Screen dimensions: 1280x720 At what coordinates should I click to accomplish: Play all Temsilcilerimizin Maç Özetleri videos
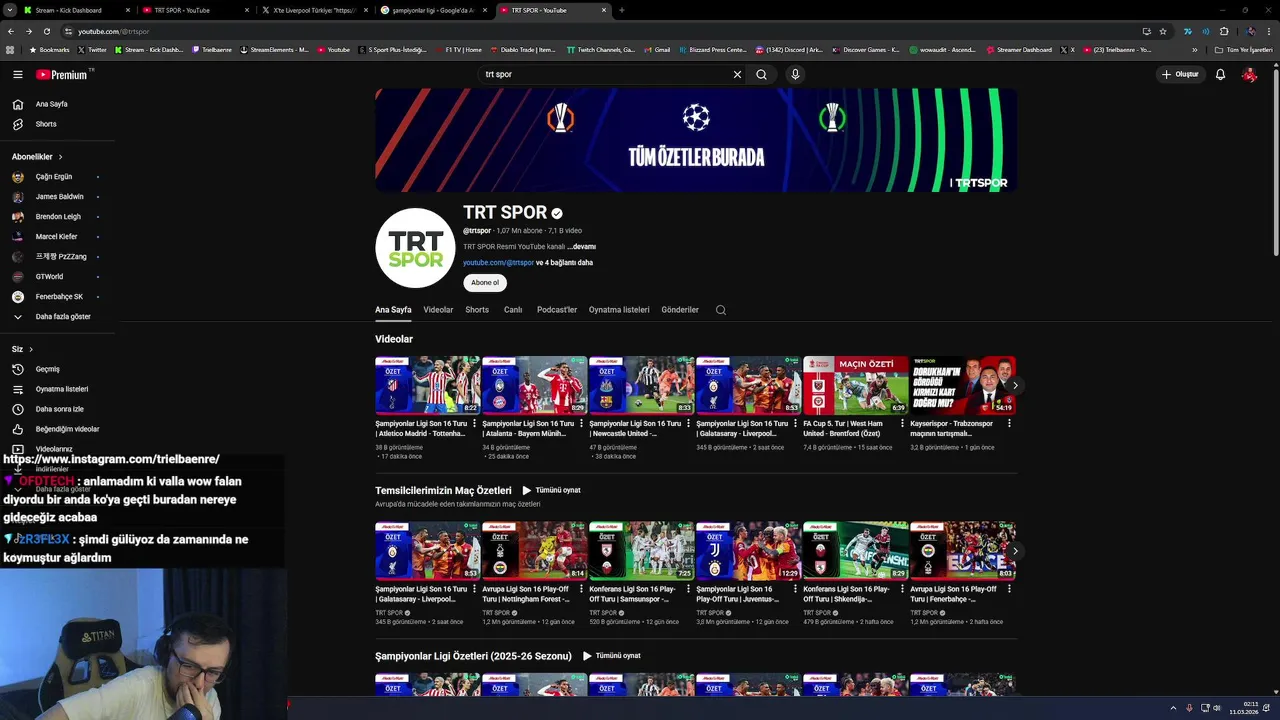551,491
